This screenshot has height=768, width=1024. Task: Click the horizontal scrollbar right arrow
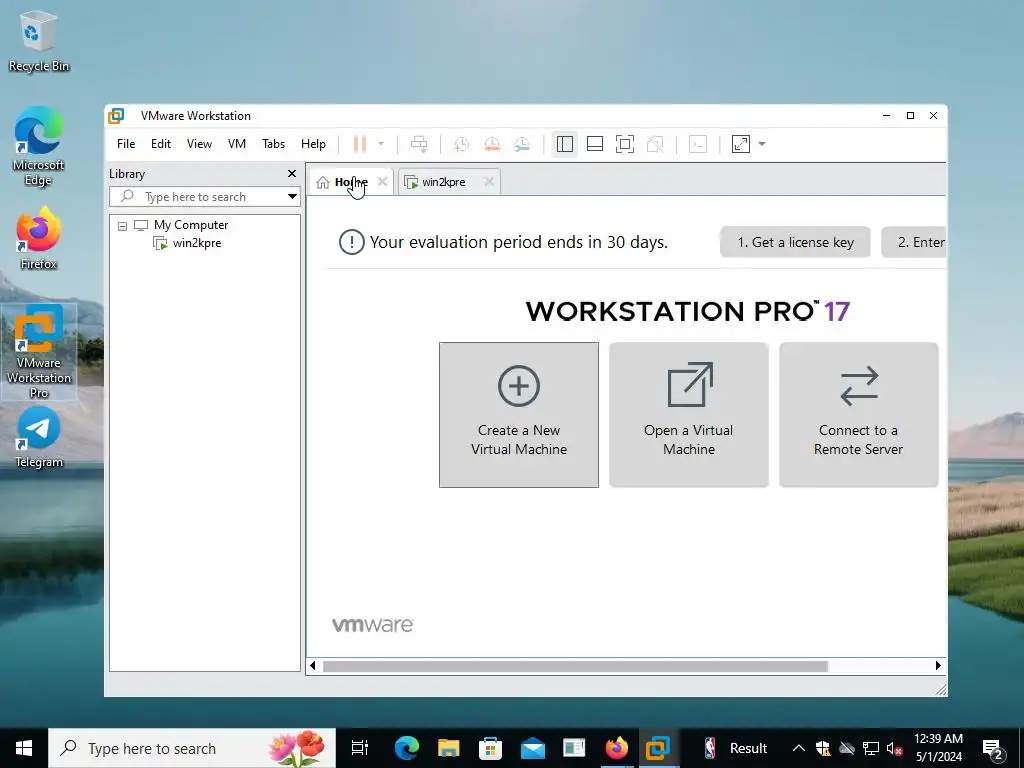click(938, 665)
